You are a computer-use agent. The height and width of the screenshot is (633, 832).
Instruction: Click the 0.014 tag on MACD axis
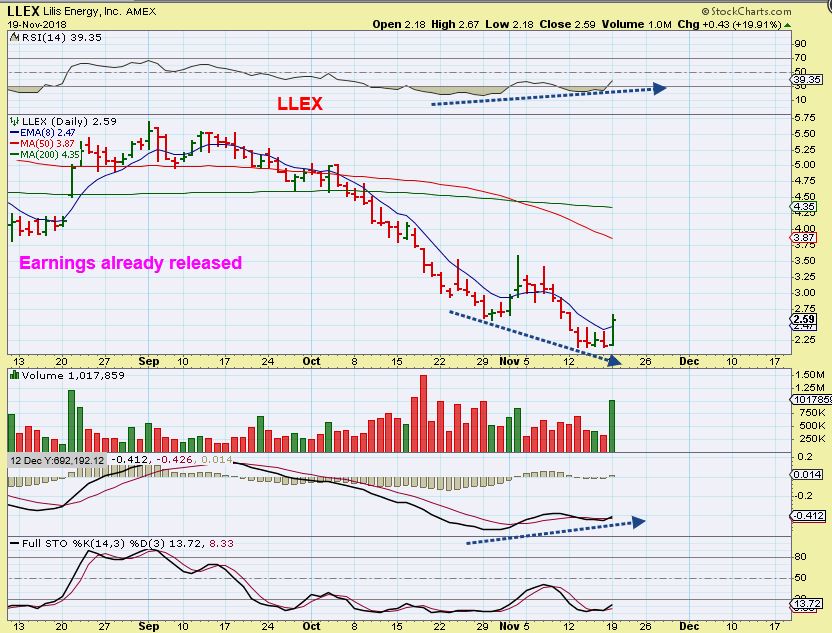[807, 474]
